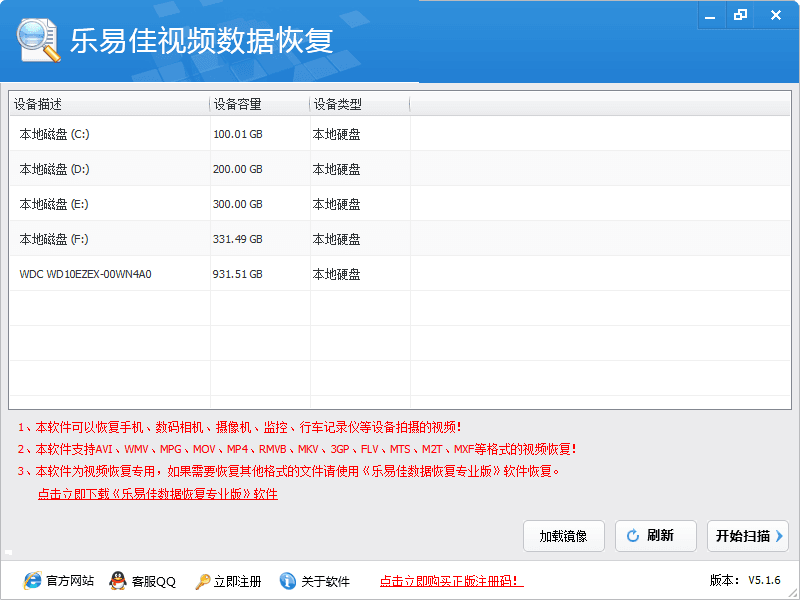
Task: Close the video recovery window
Action: 776,15
